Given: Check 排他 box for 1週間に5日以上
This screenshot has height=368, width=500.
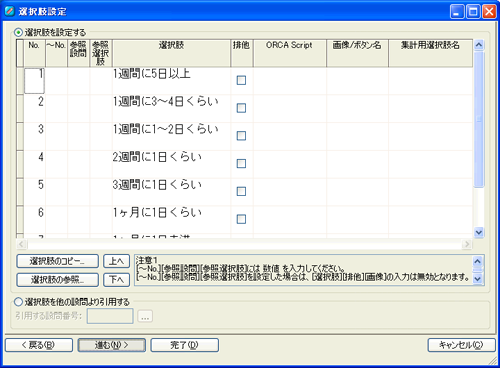Looking at the screenshot, I should click(241, 80).
